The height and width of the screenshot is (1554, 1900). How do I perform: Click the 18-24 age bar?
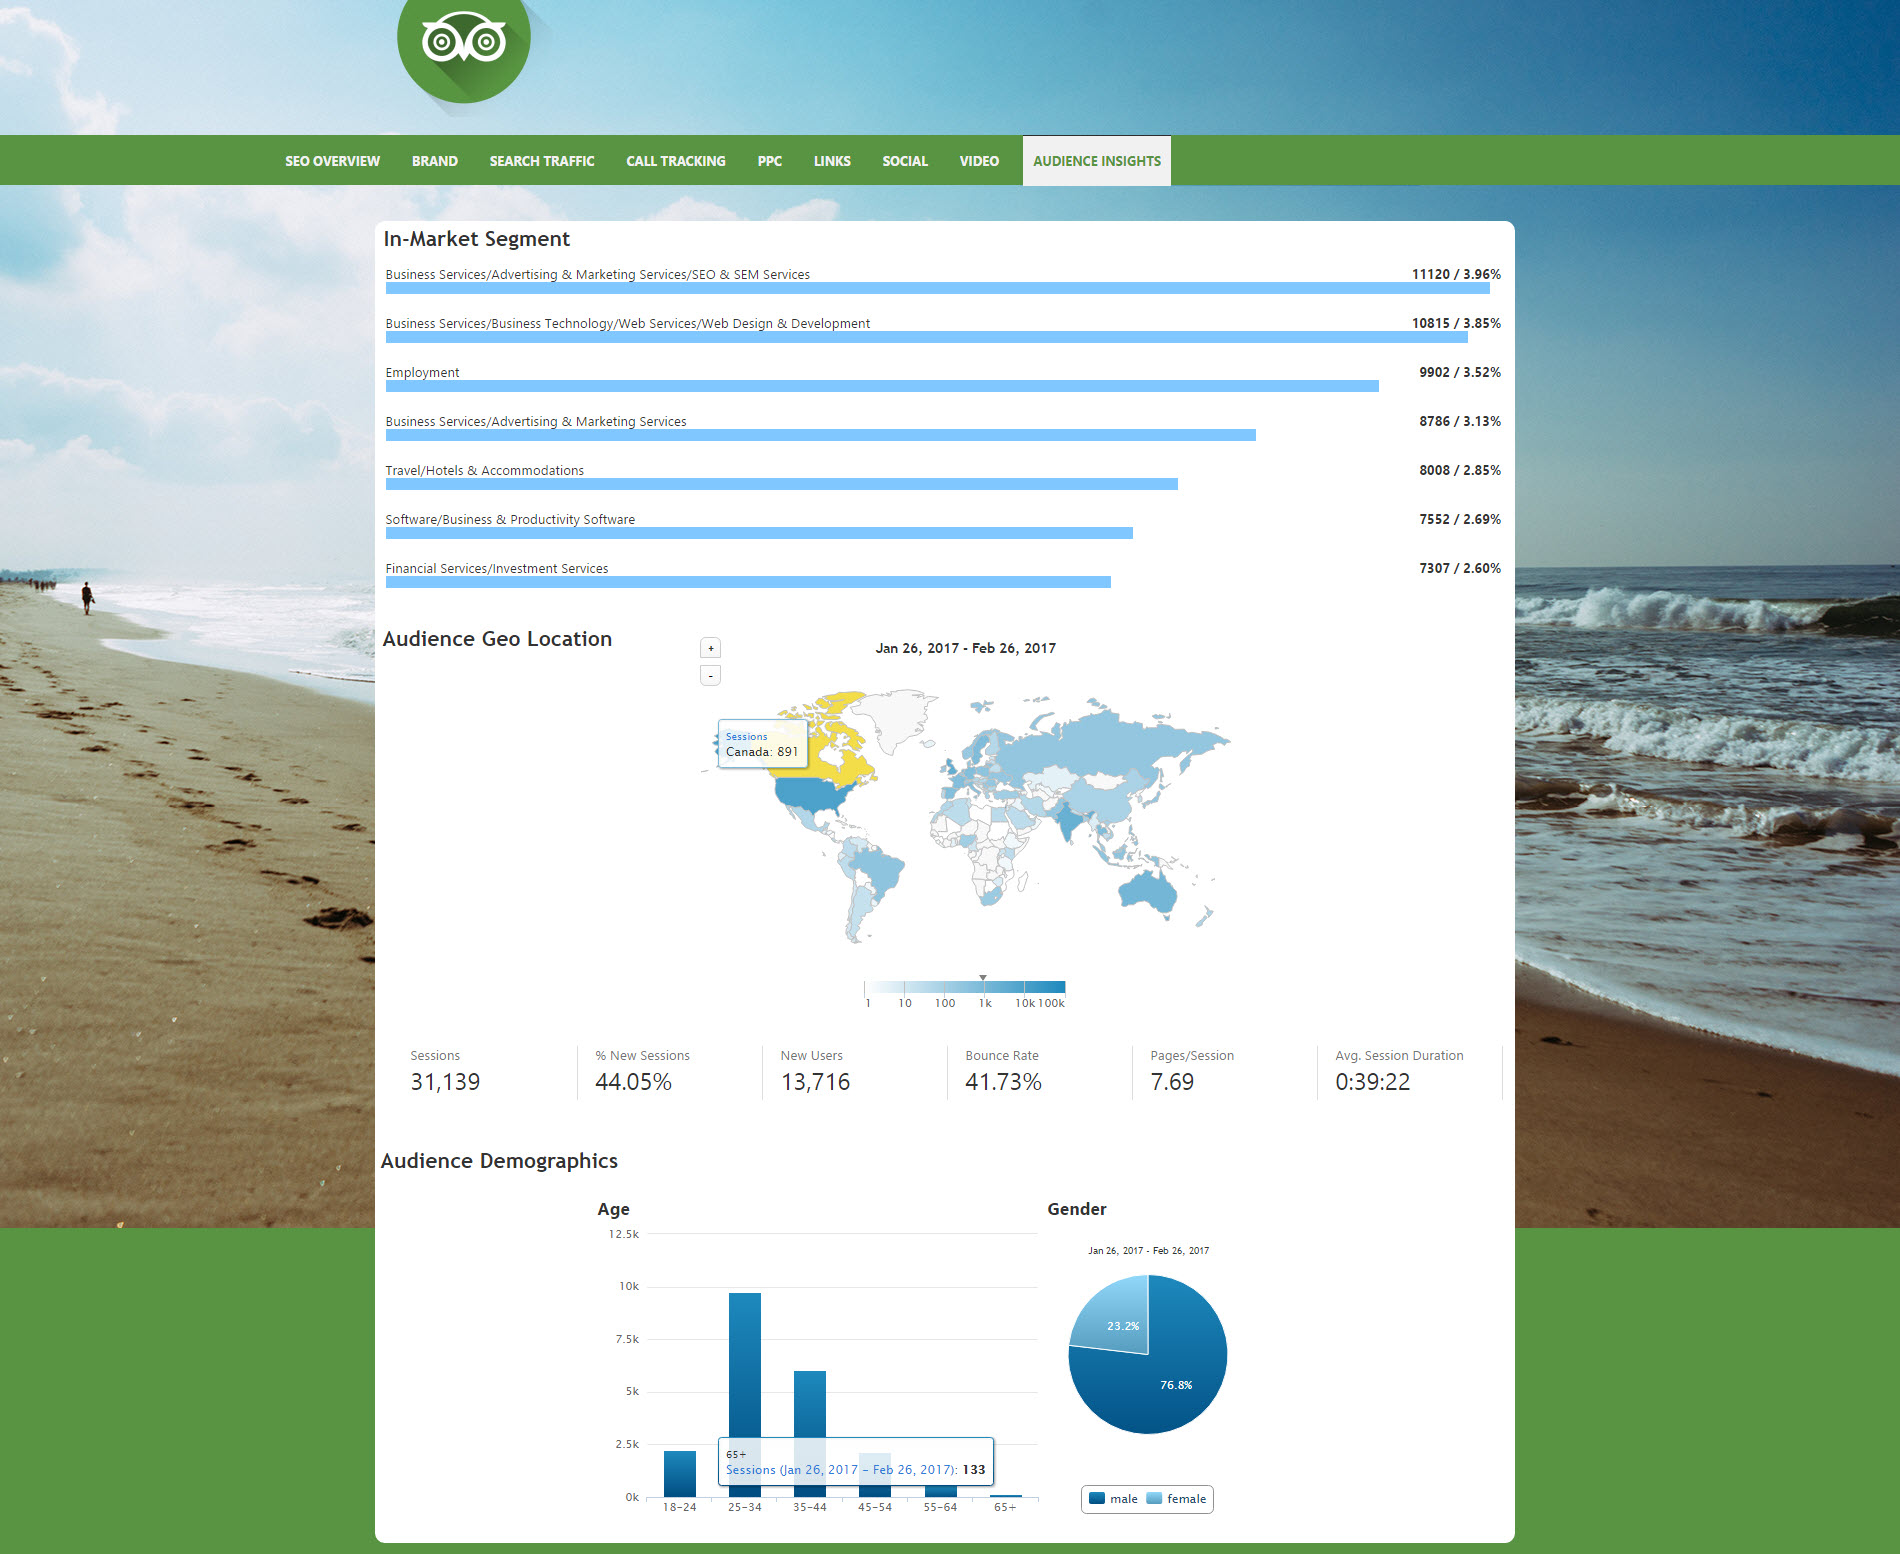coord(680,1474)
